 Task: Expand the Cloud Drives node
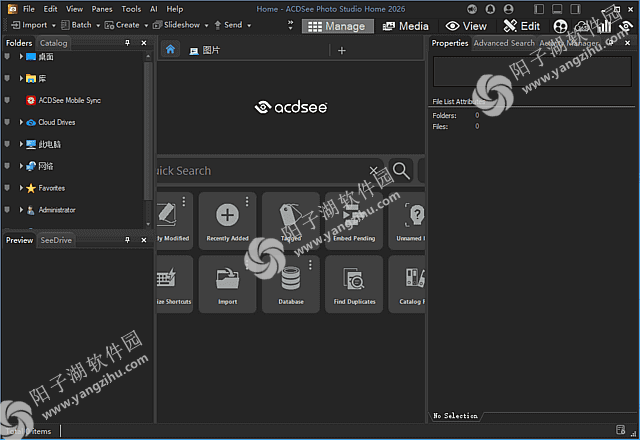(x=21, y=122)
